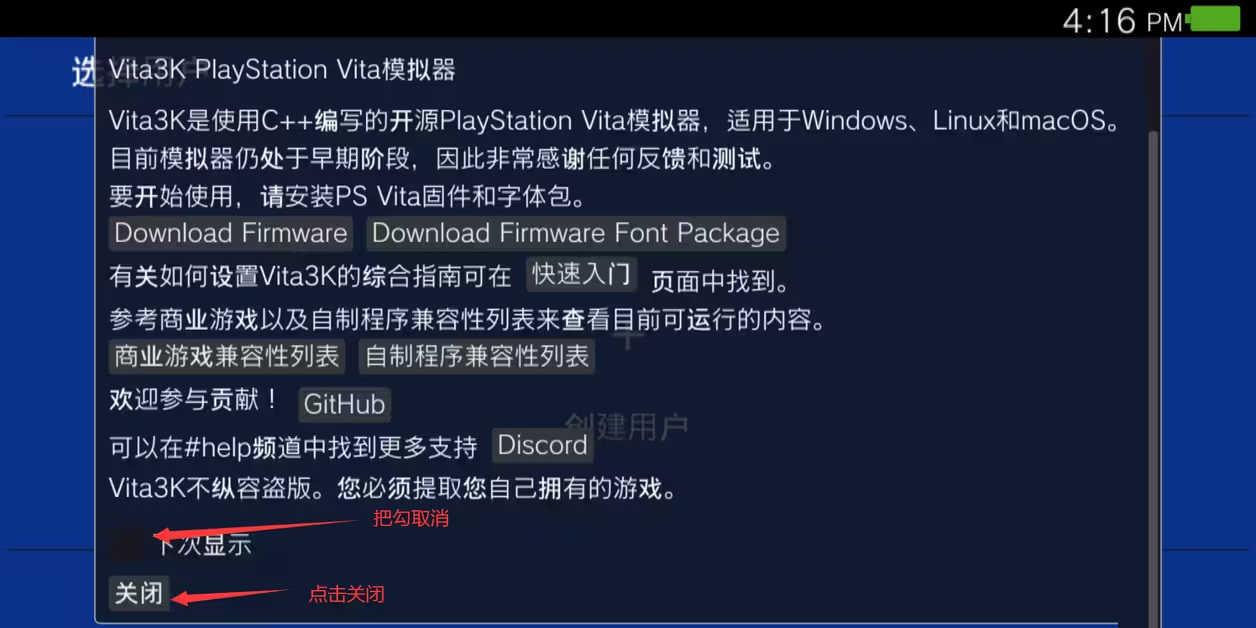Click the partially hidden 选择用户 heading
This screenshot has width=1256, height=628.
coord(84,71)
